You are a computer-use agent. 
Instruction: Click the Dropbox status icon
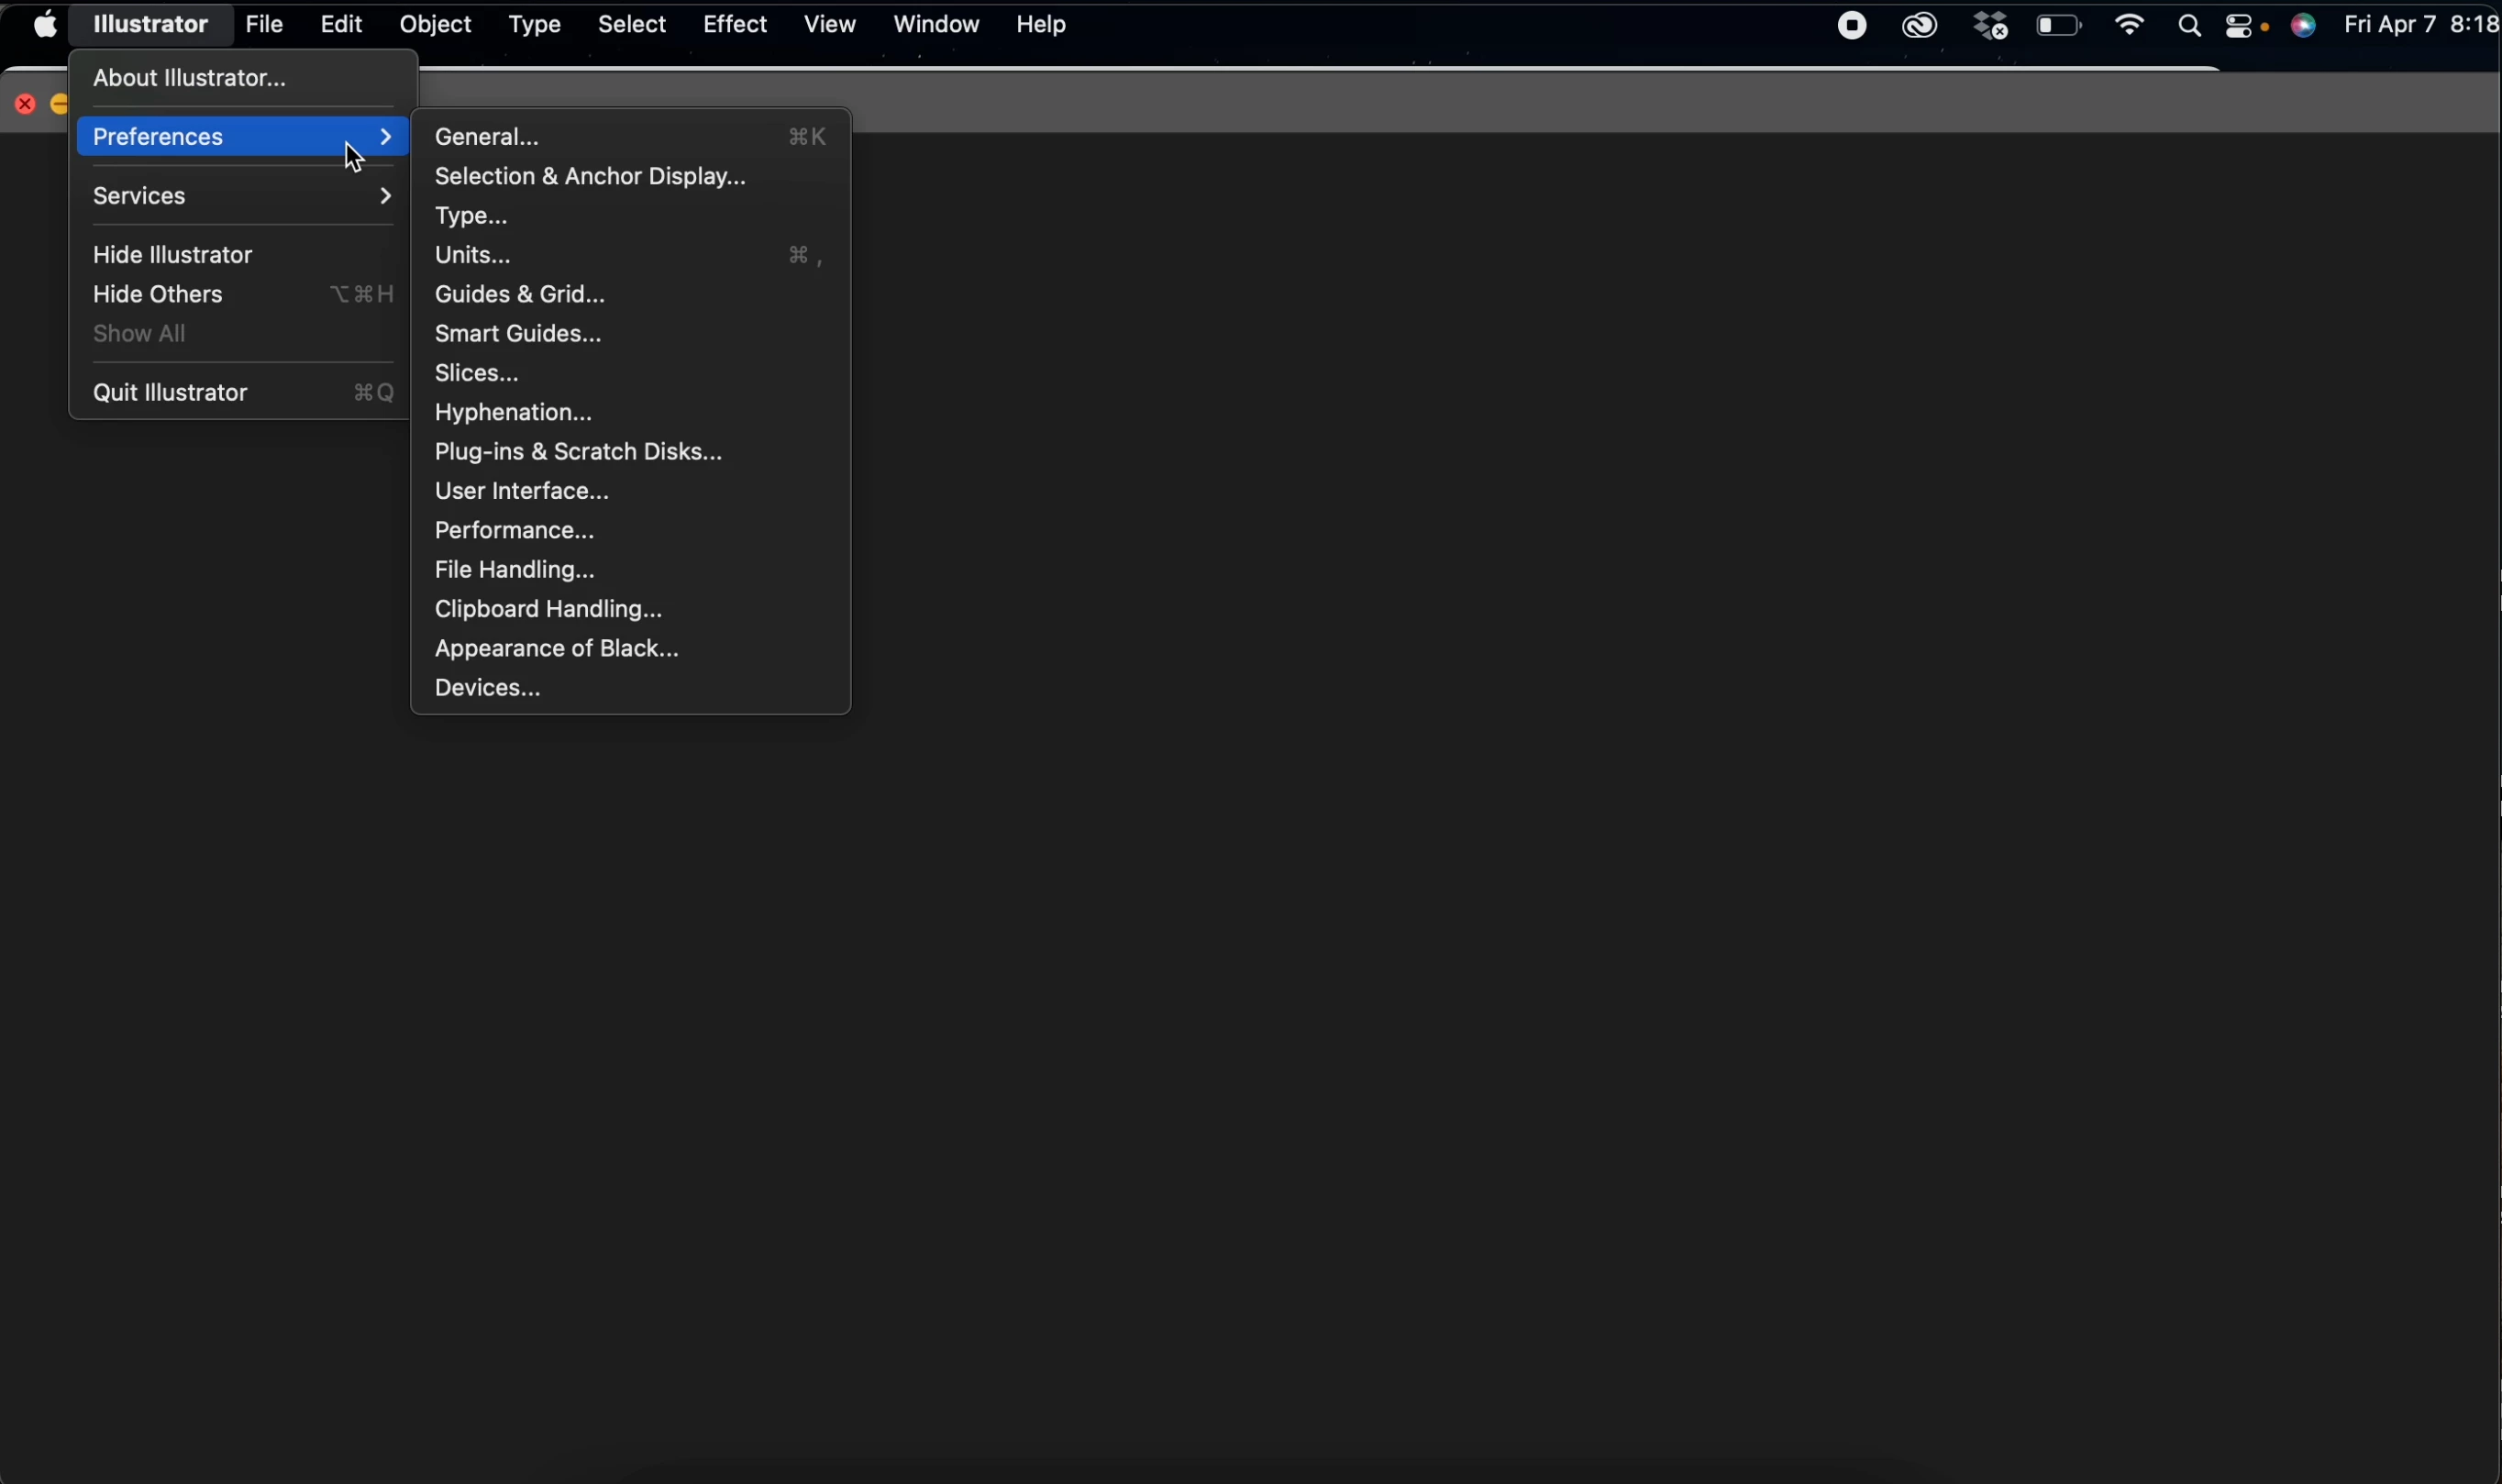[1991, 27]
